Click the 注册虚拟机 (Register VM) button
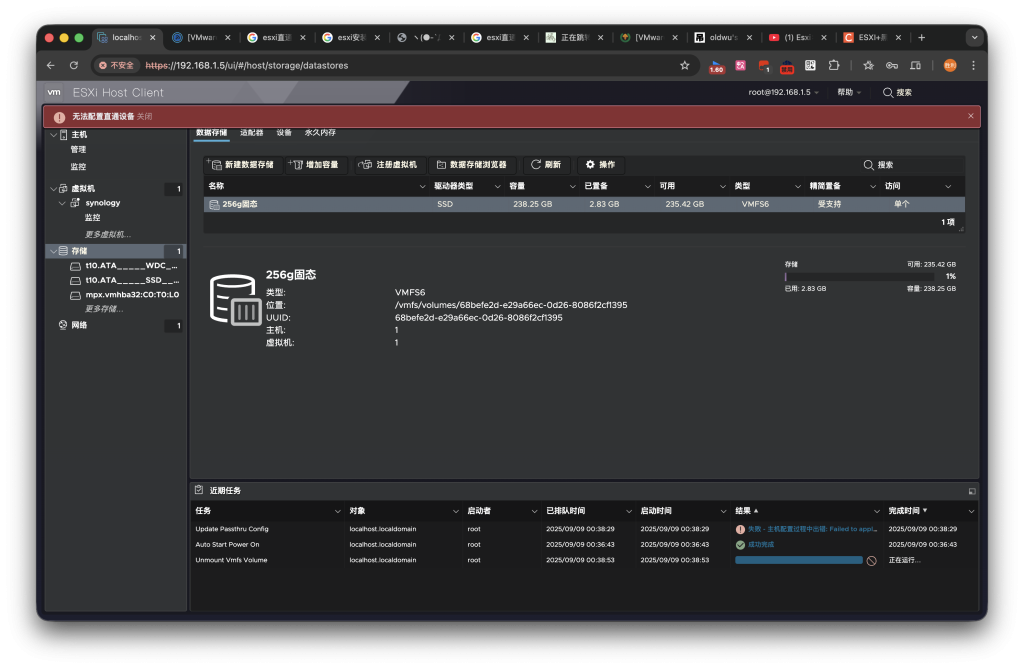 click(389, 165)
